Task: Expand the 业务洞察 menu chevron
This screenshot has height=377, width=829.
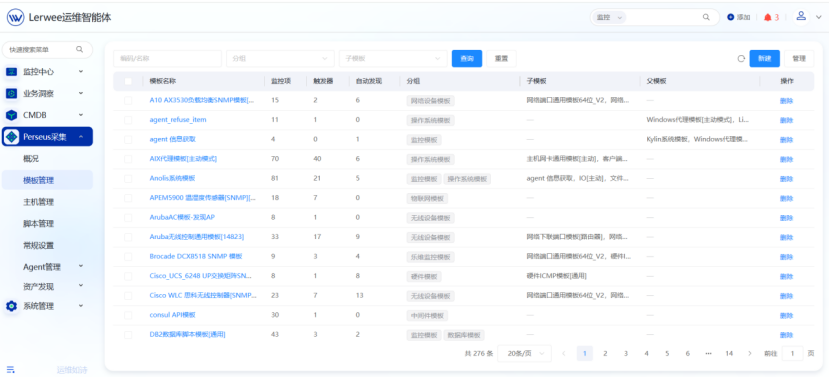Action: 81,93
